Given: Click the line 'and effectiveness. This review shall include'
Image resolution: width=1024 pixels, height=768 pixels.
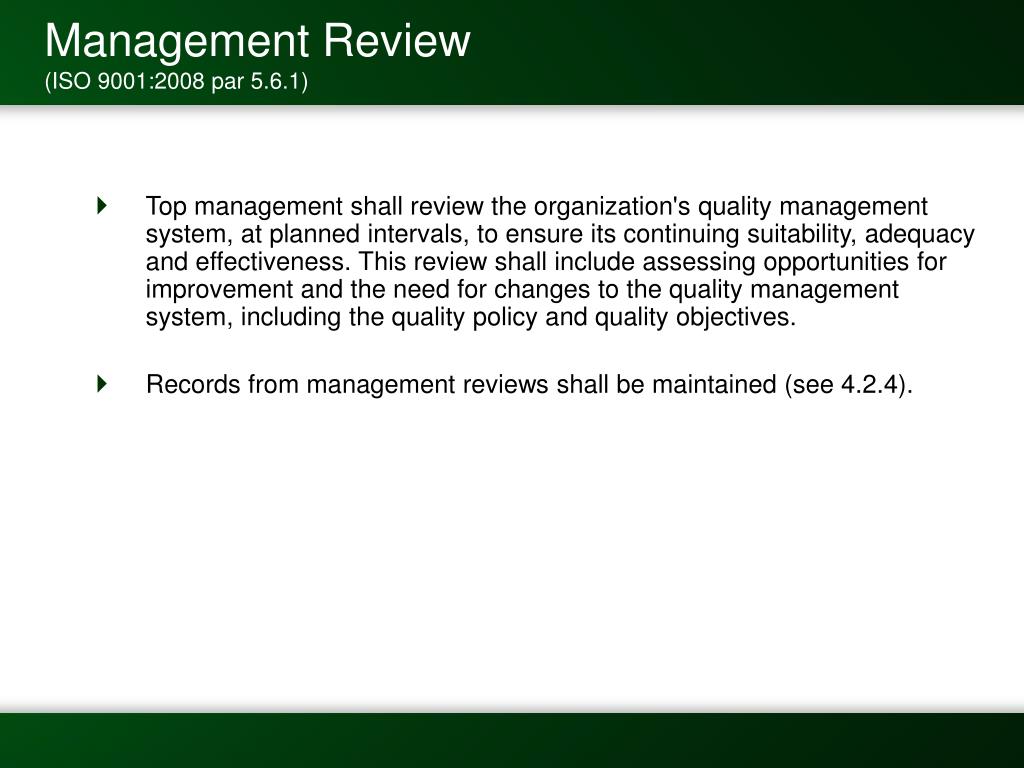Looking at the screenshot, I should pyautogui.click(x=546, y=262).
